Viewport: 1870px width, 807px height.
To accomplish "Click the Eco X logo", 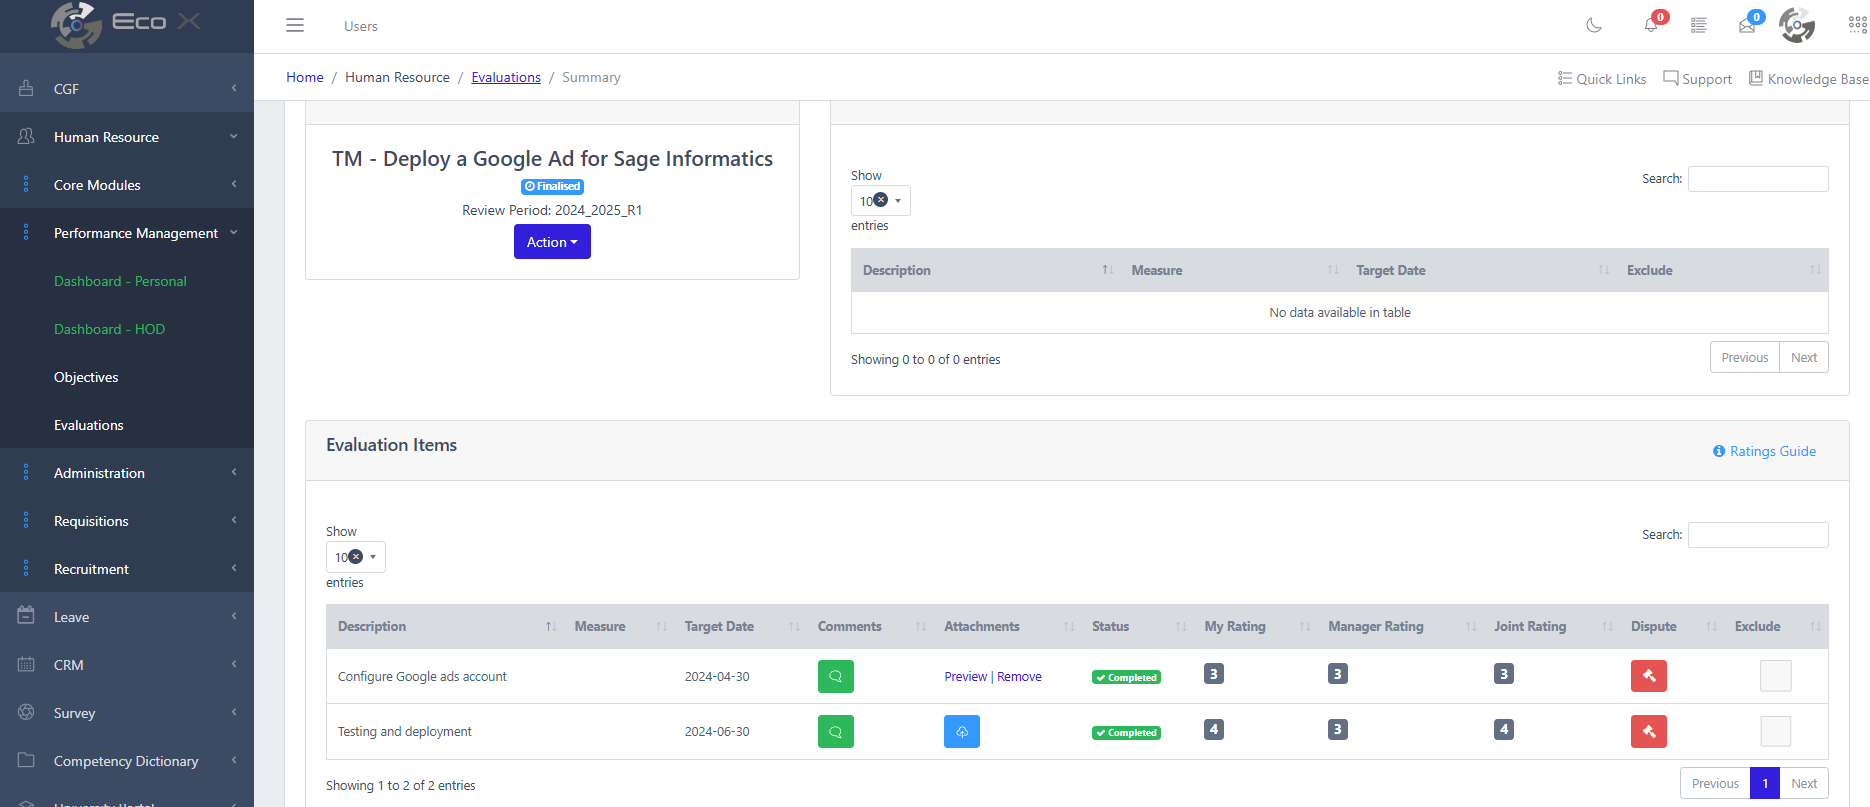I will point(126,24).
